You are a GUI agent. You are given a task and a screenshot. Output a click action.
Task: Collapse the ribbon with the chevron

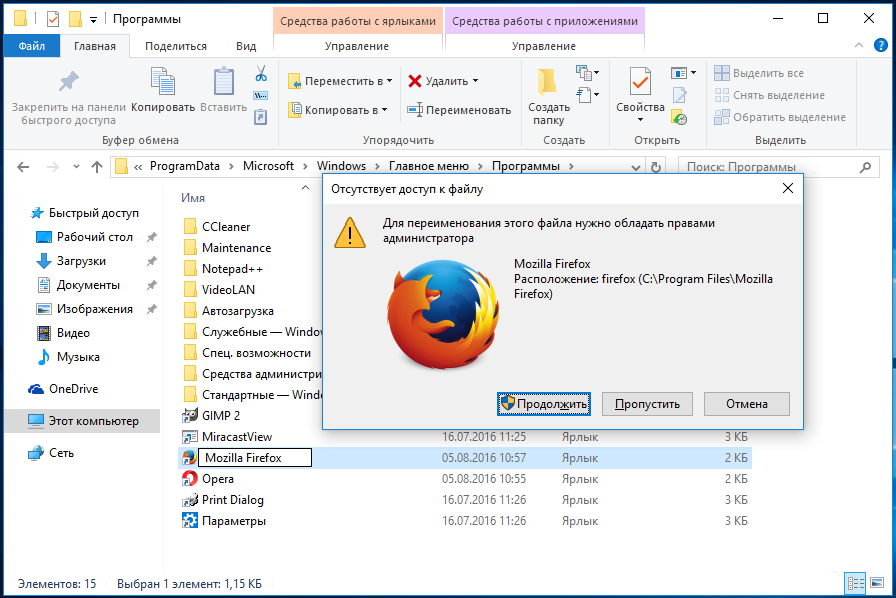(858, 46)
